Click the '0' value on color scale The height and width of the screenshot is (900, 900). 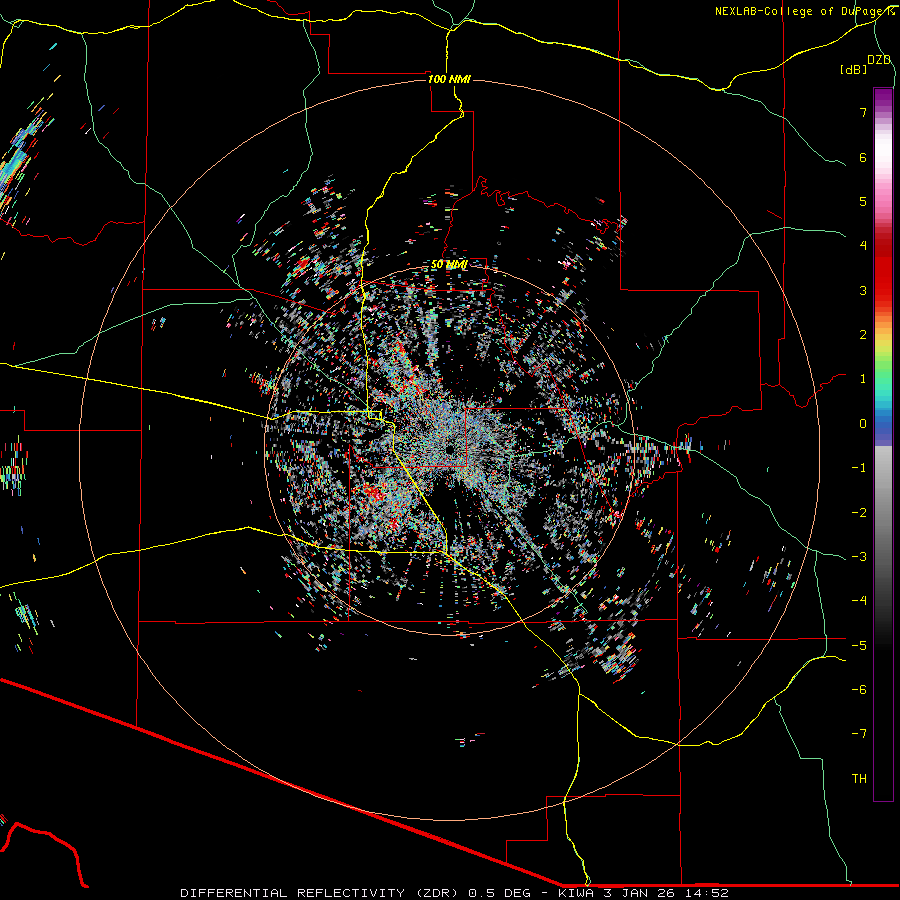point(863,424)
